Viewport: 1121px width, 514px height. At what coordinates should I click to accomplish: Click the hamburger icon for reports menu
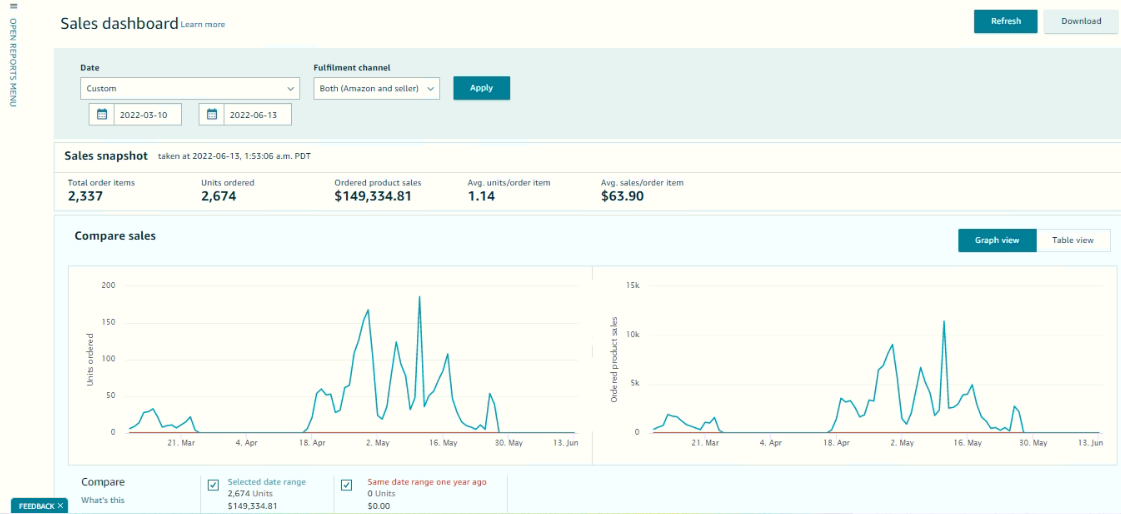(x=13, y=6)
